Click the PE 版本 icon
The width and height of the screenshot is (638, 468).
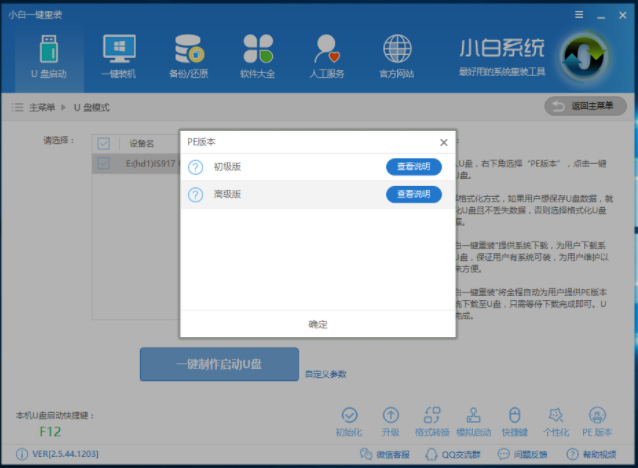point(597,422)
